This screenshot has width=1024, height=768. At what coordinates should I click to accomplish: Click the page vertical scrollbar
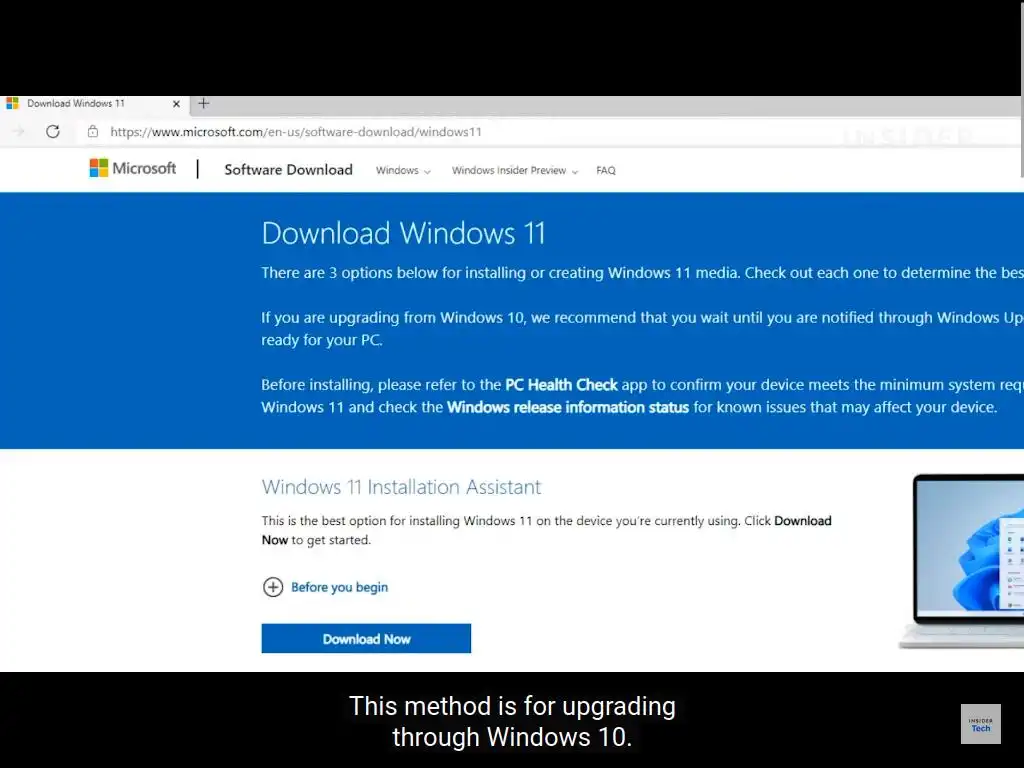coord(1022,88)
